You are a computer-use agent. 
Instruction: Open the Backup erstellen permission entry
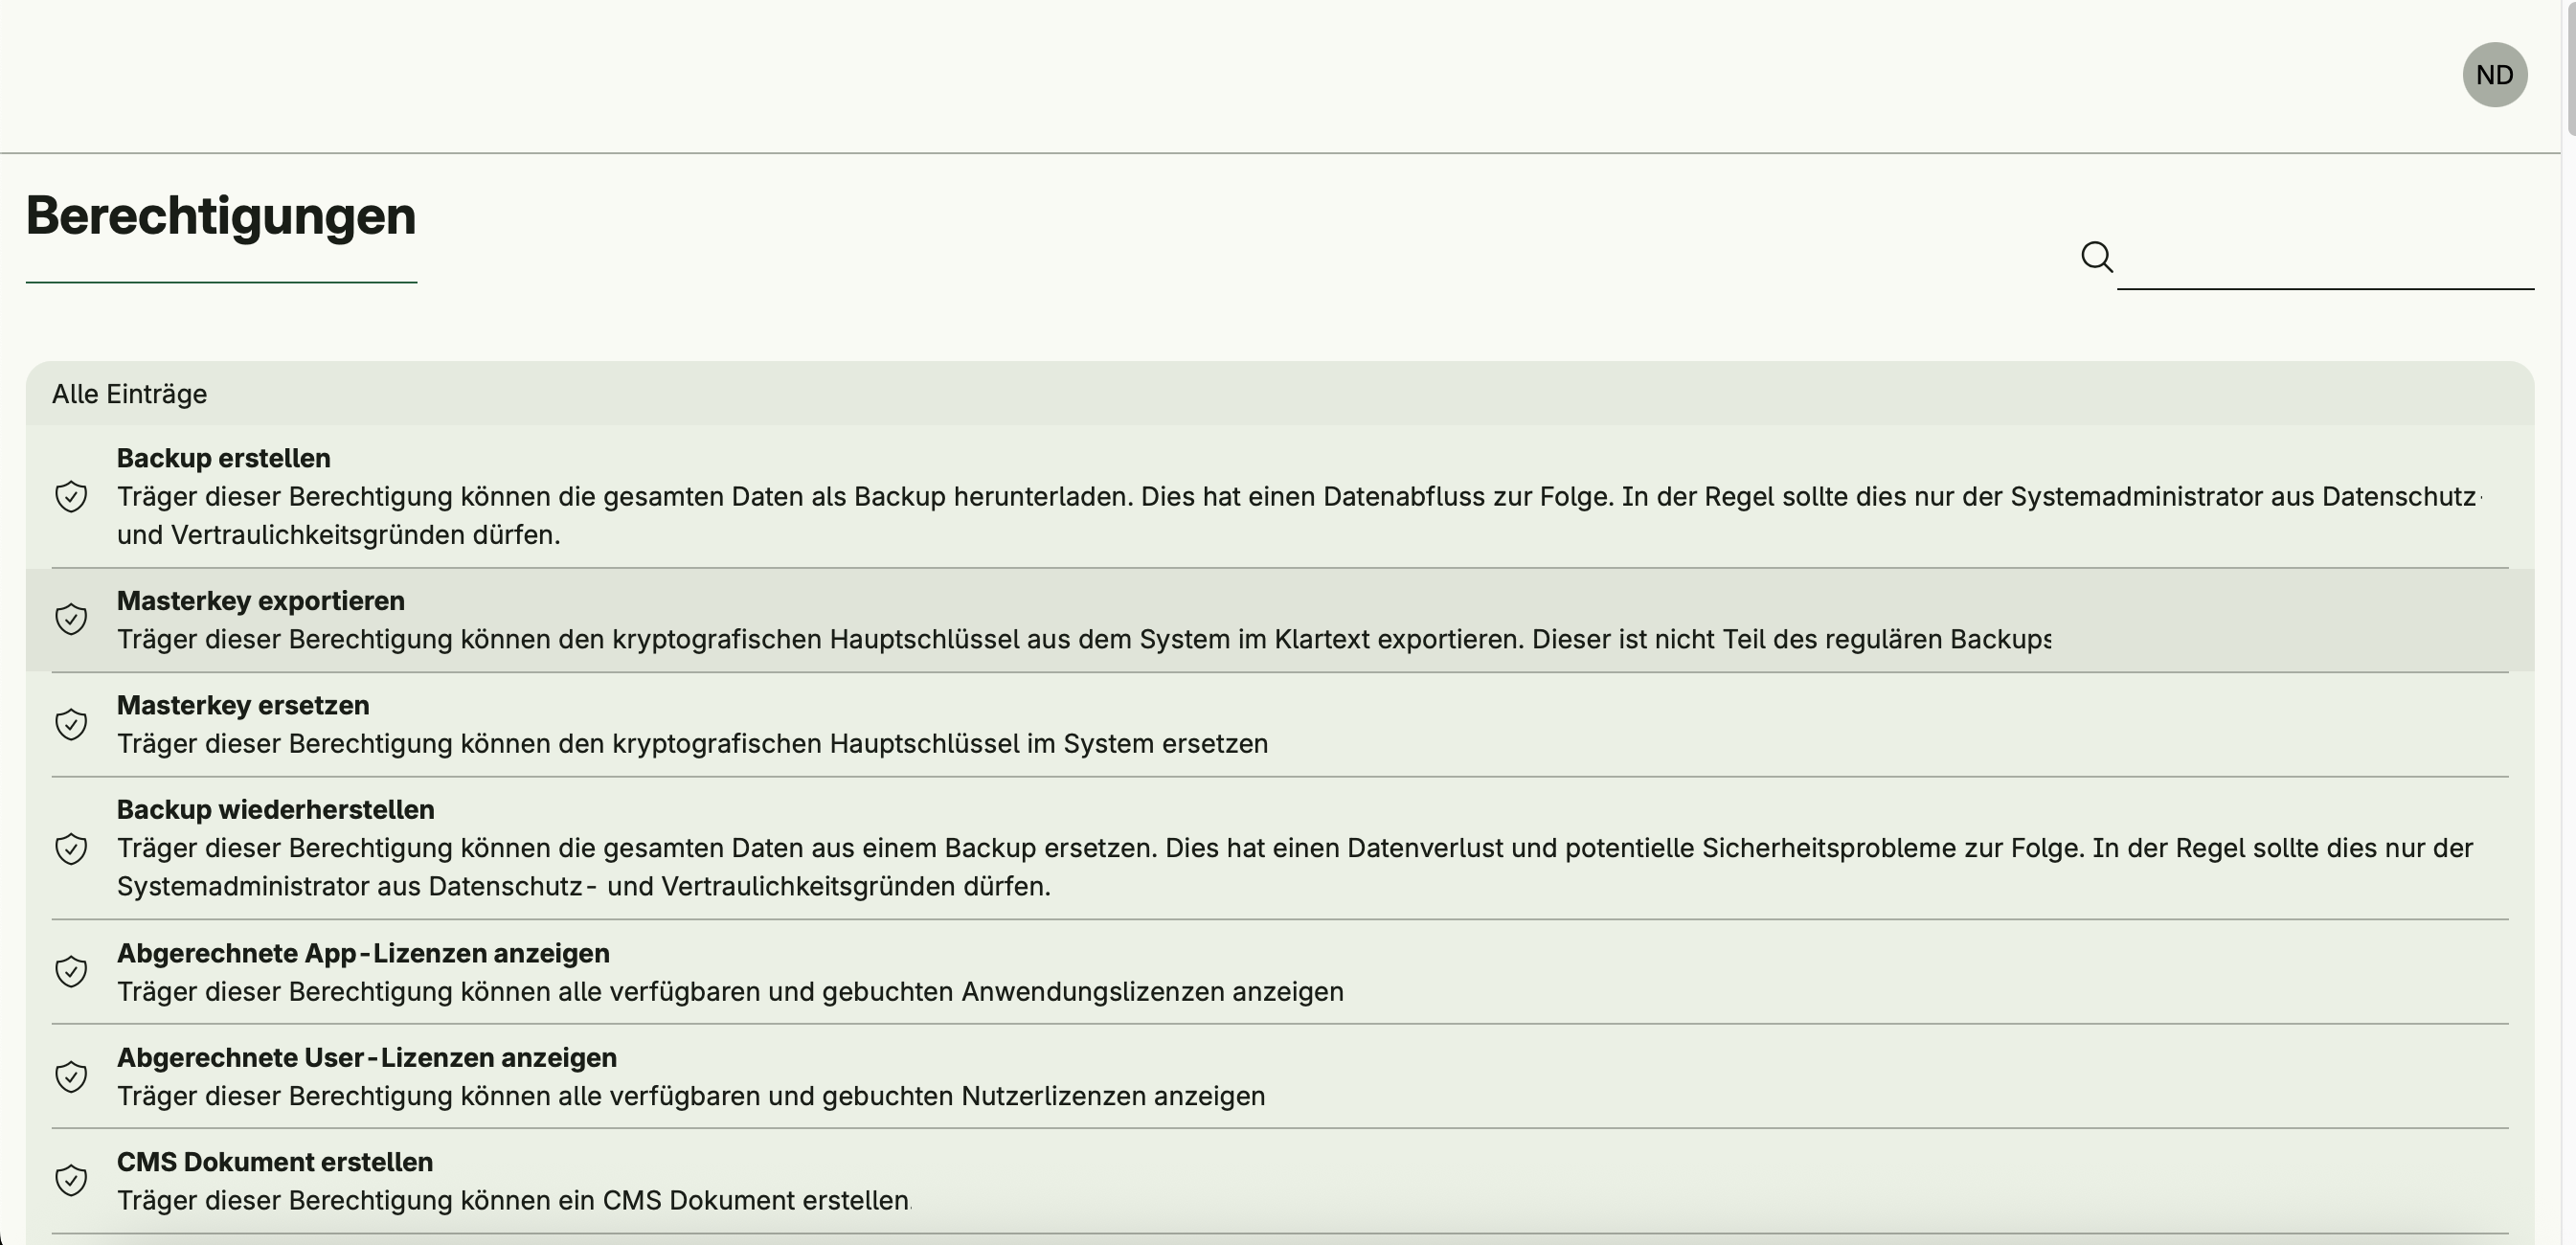coord(224,458)
